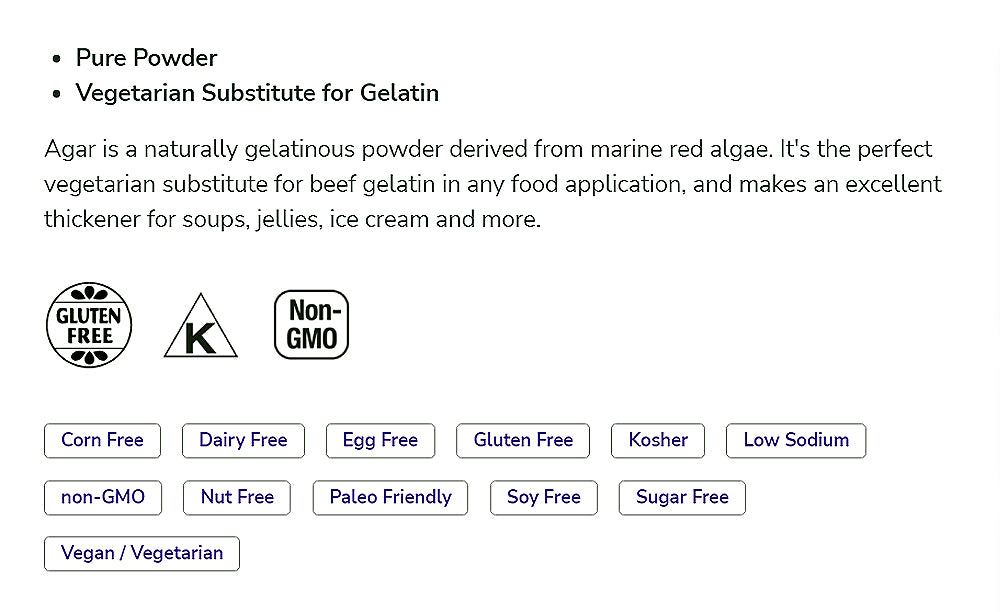The height and width of the screenshot is (612, 1000).
Task: Click the Egg Free tag
Action: coord(380,440)
